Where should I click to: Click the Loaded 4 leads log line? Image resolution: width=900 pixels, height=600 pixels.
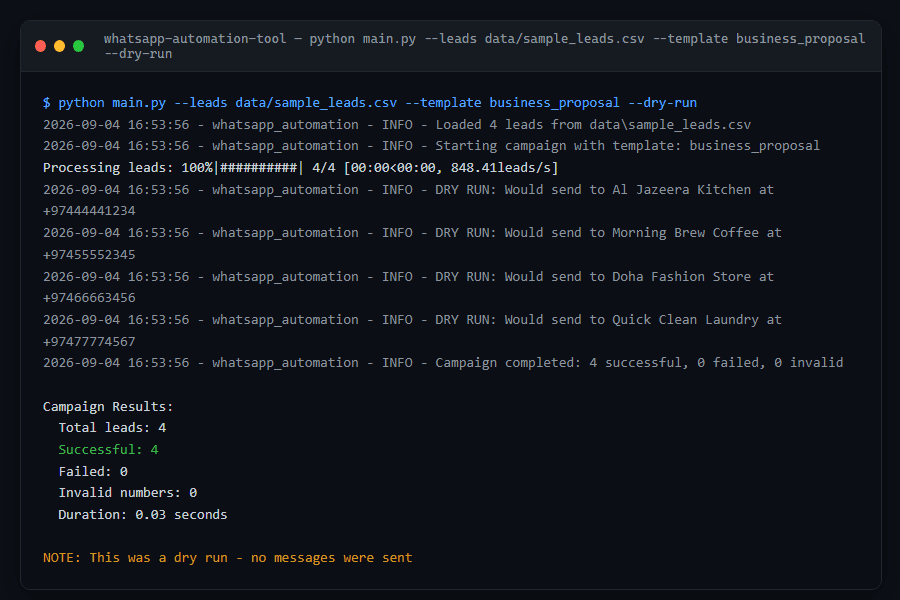click(397, 125)
